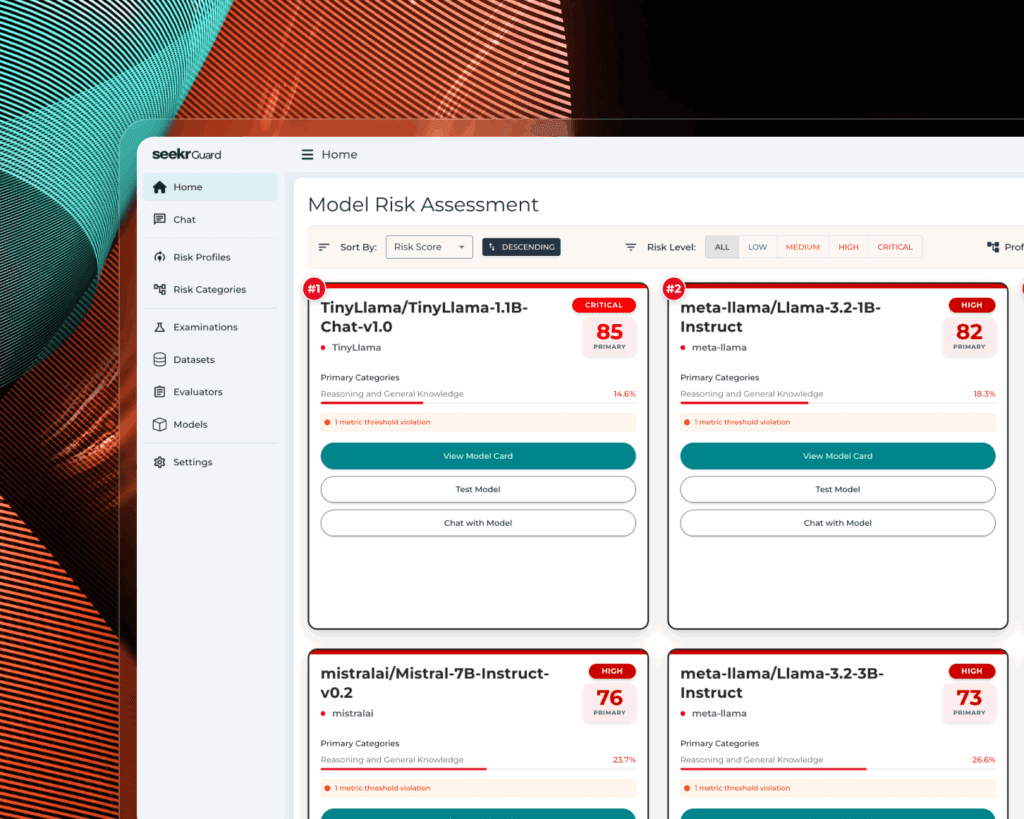
Task: Toggle DESCENDING sort order
Action: pos(521,247)
